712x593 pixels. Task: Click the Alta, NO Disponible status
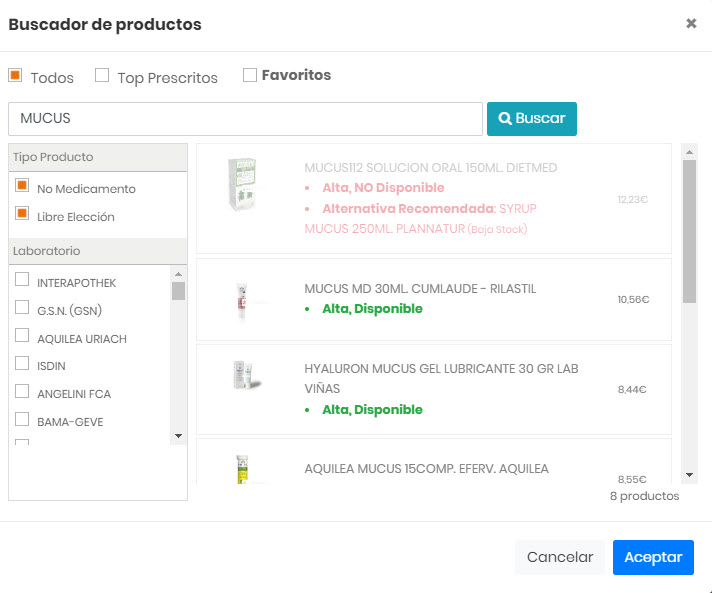click(x=383, y=188)
